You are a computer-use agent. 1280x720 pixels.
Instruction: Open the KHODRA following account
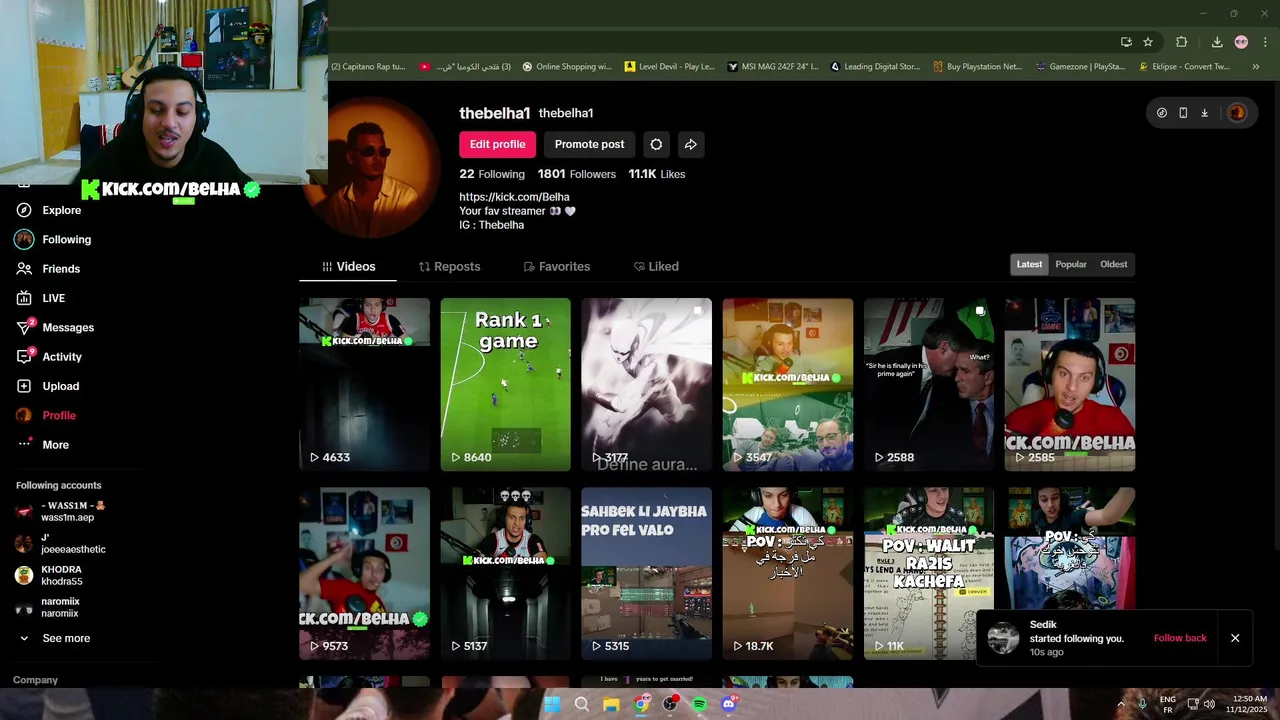pos(50,576)
